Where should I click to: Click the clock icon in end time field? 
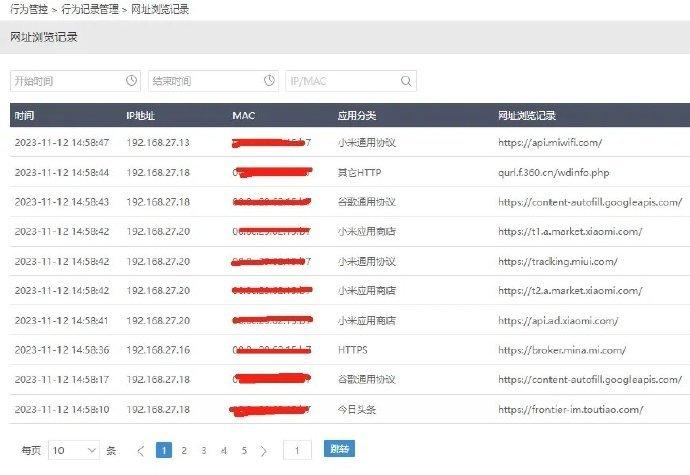click(269, 81)
